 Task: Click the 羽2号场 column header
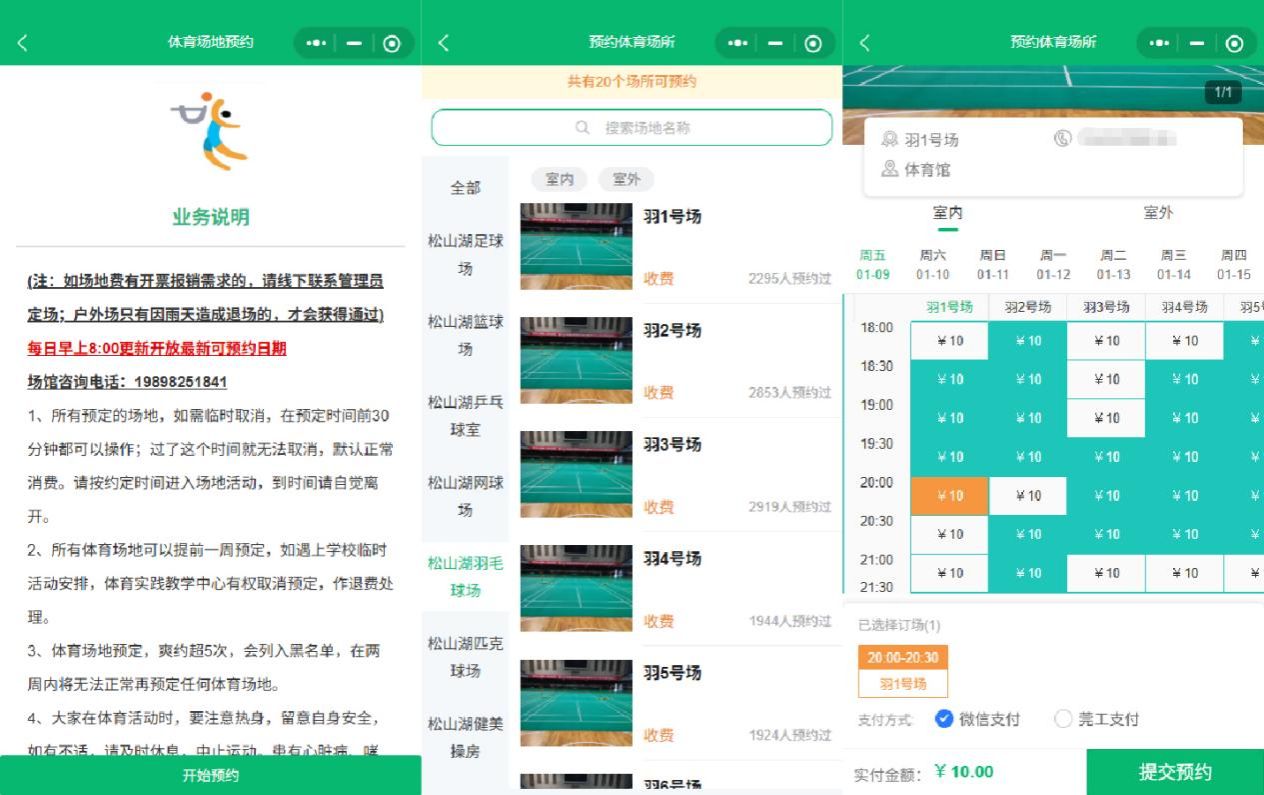click(1028, 308)
